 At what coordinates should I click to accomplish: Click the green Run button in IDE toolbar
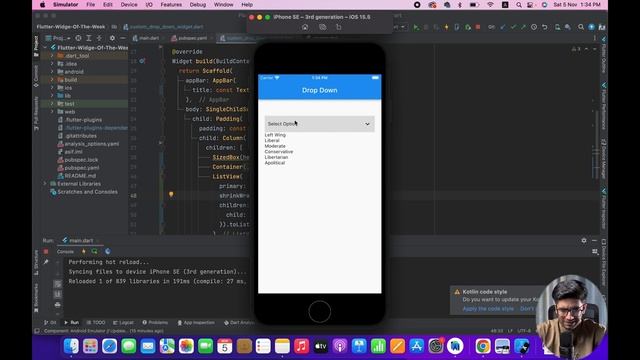[x=416, y=27]
